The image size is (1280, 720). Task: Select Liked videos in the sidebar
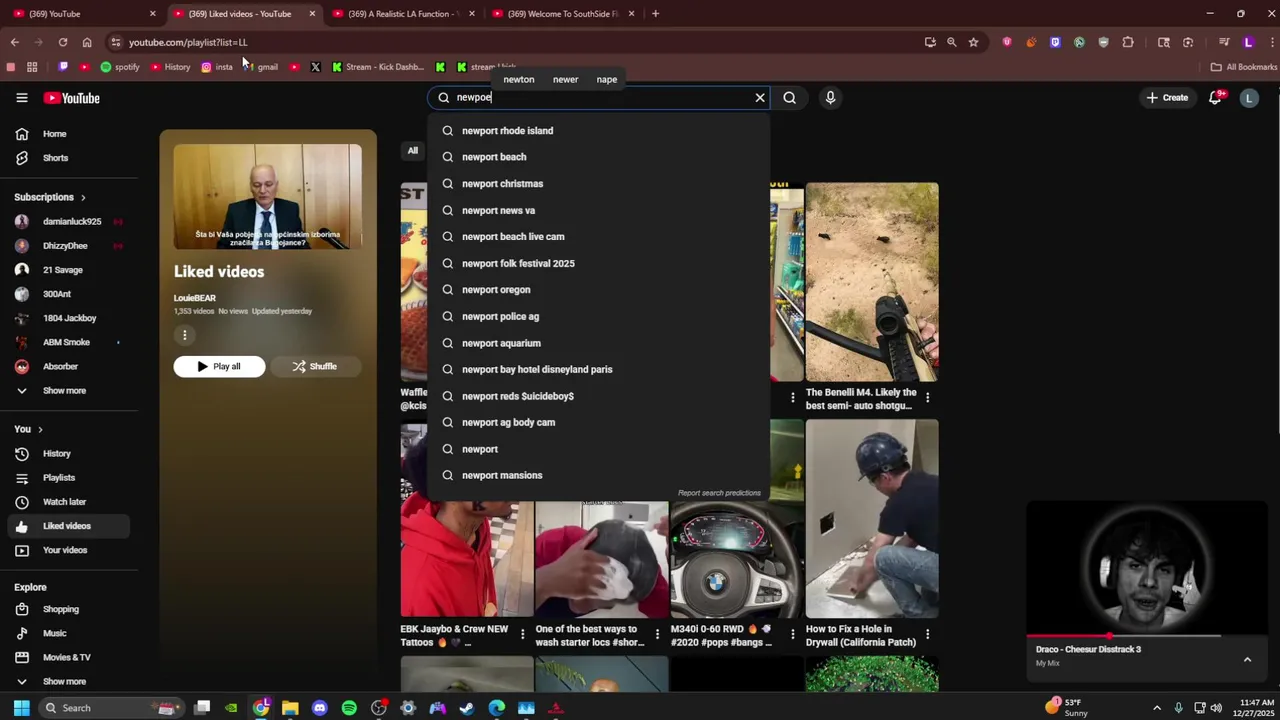click(x=67, y=526)
